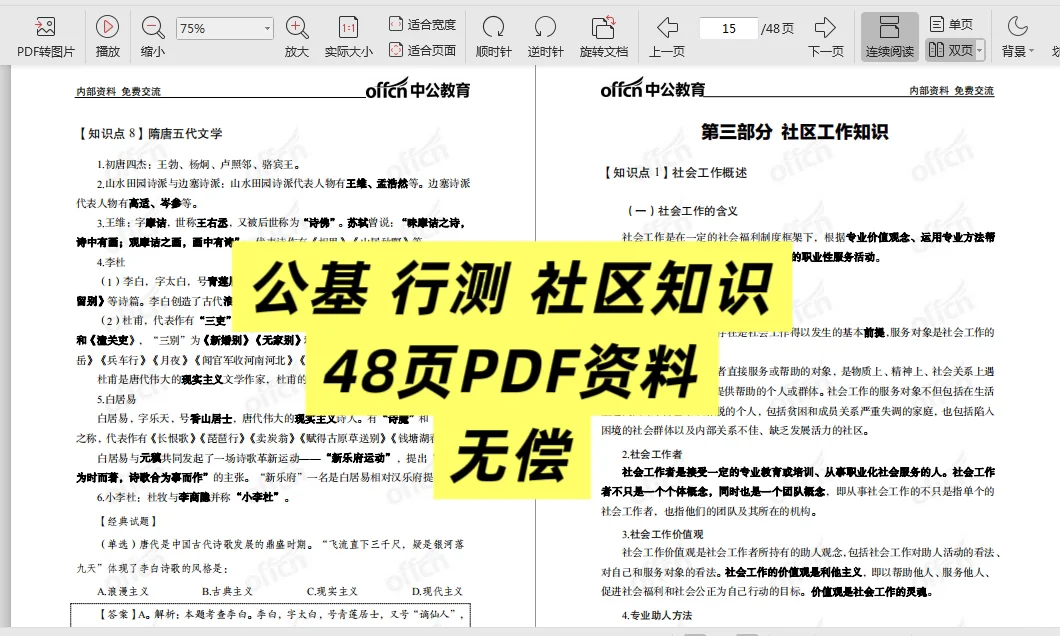
Task: Click 【知识点 1】社会工作概述 heading
Action: [674, 172]
